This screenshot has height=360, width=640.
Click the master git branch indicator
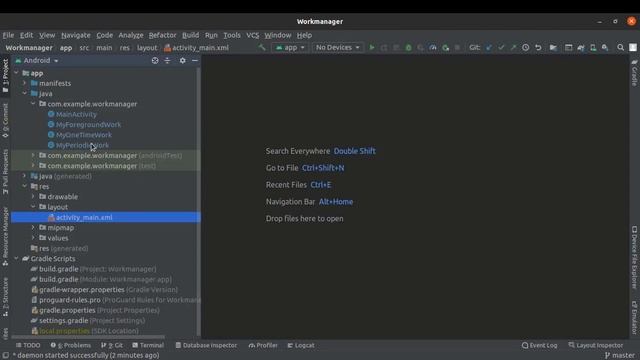click(x=620, y=356)
